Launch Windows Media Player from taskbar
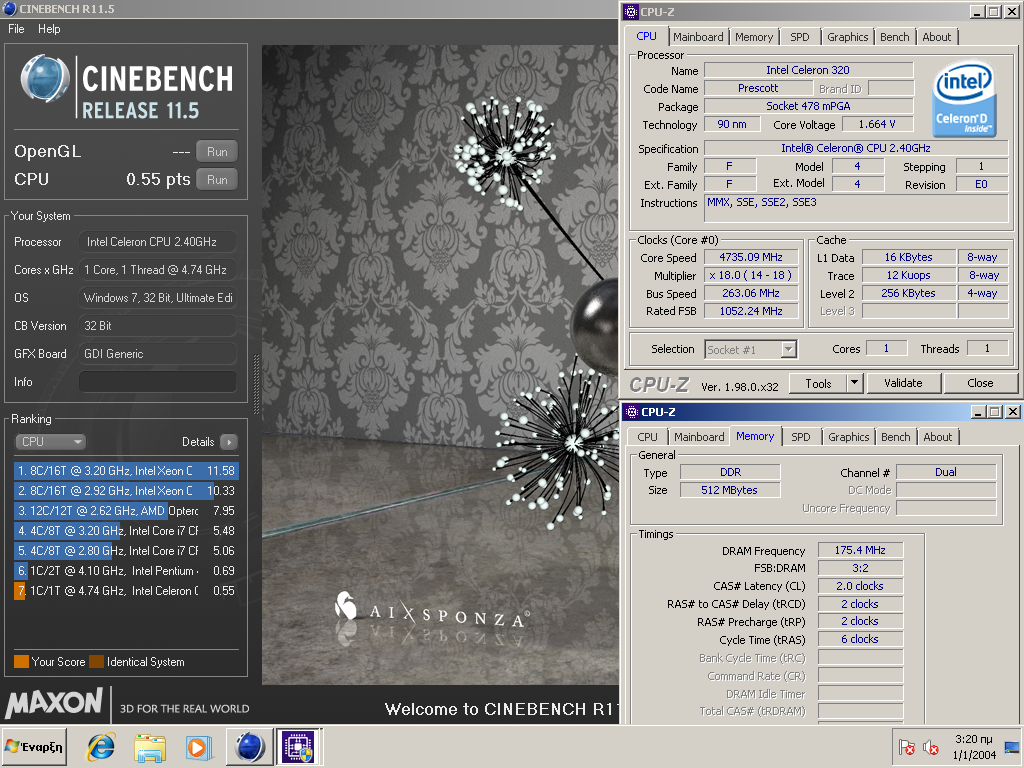 click(198, 747)
